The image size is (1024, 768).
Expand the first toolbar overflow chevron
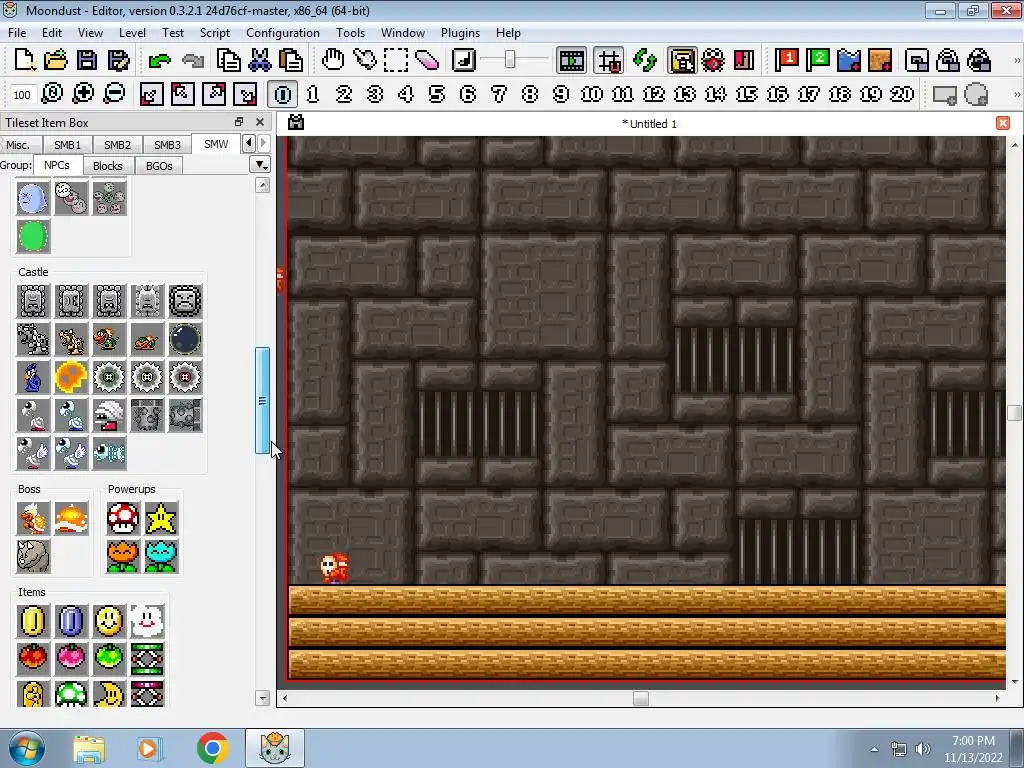pos(1017,61)
